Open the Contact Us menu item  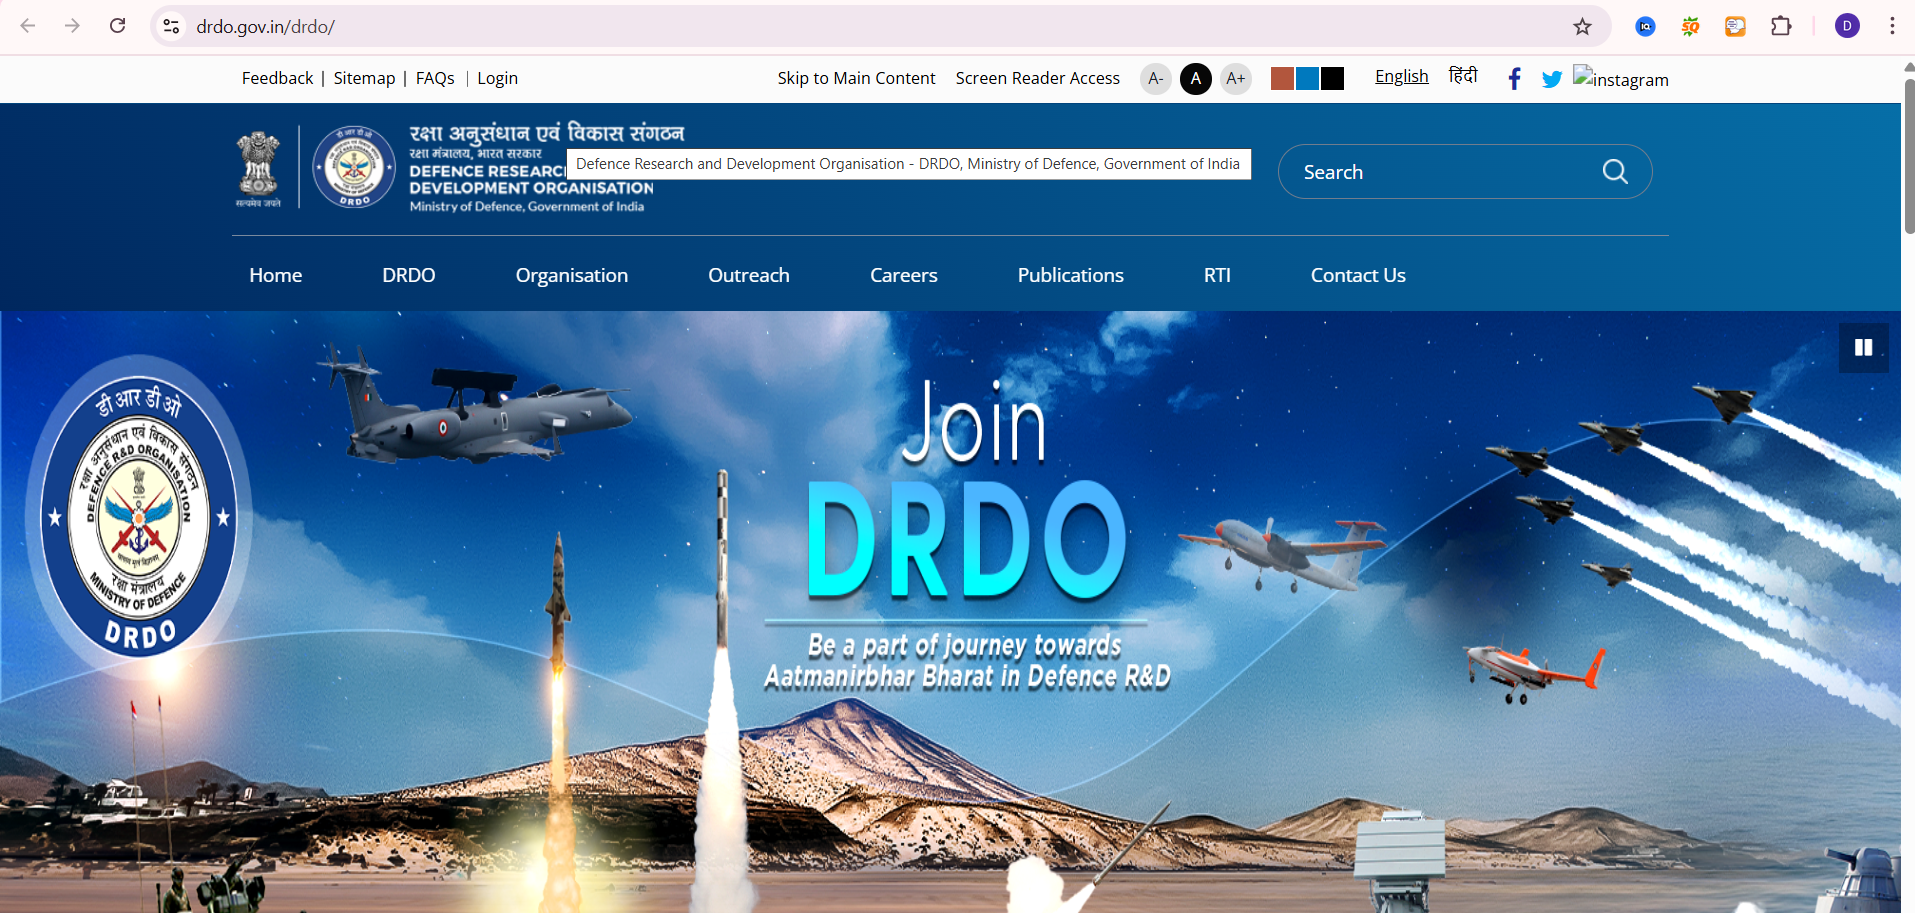point(1358,275)
